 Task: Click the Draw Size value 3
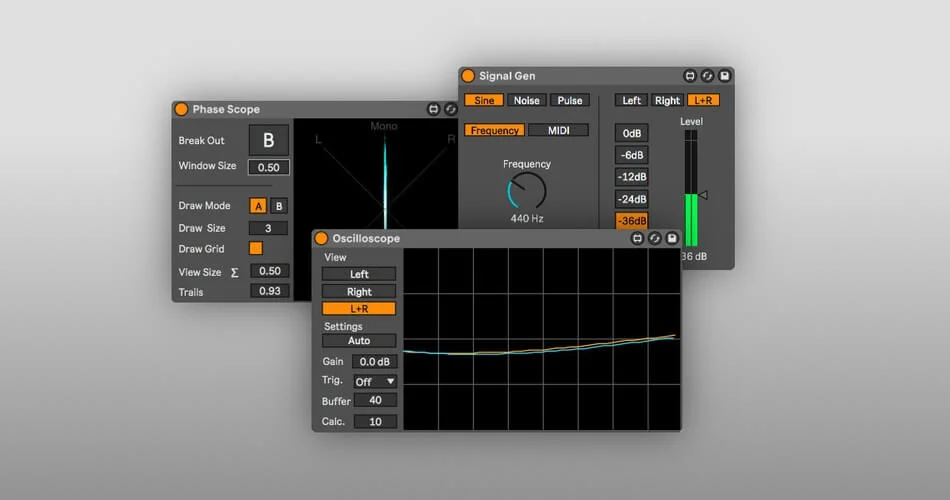268,228
